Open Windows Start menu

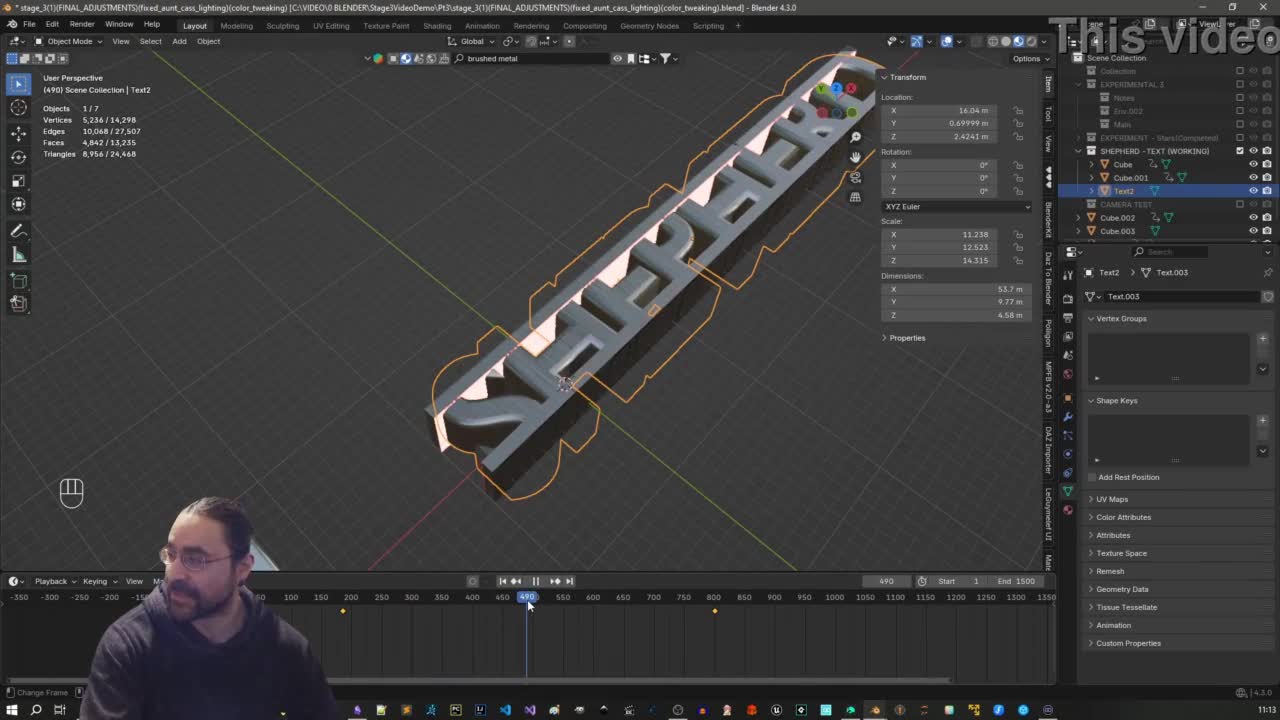click(12, 710)
